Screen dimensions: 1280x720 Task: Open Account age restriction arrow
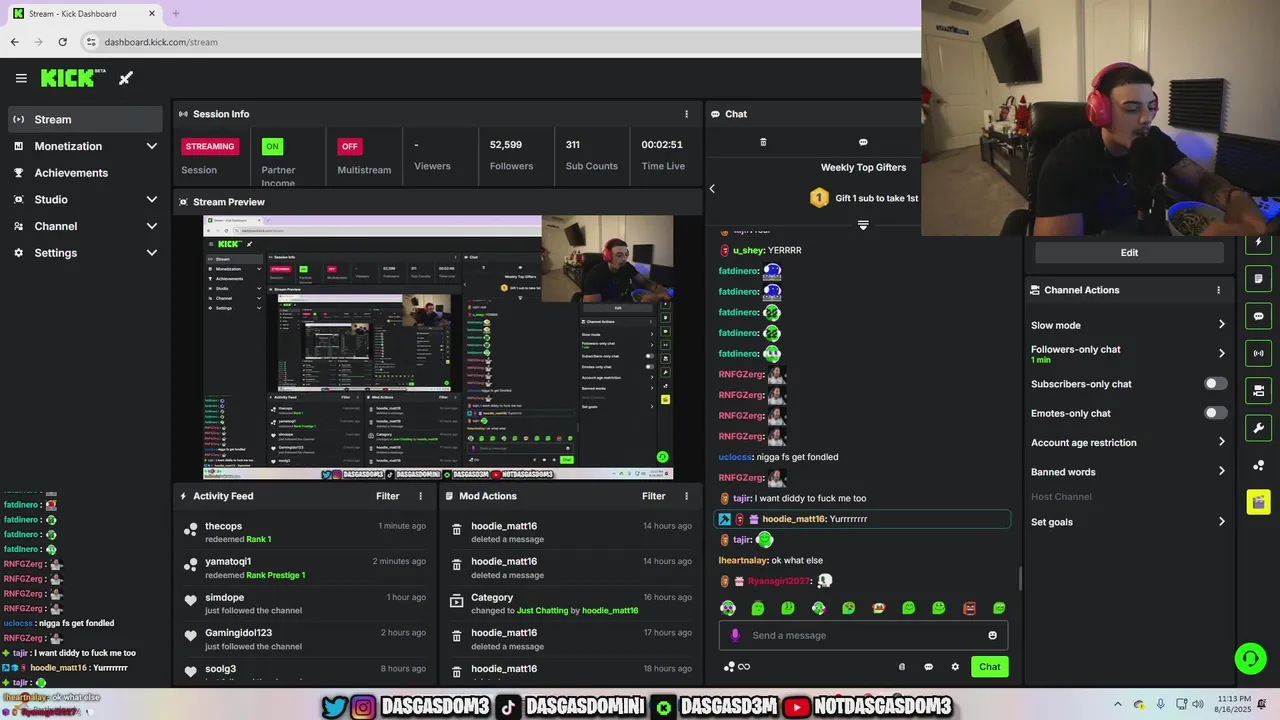pos(1221,442)
